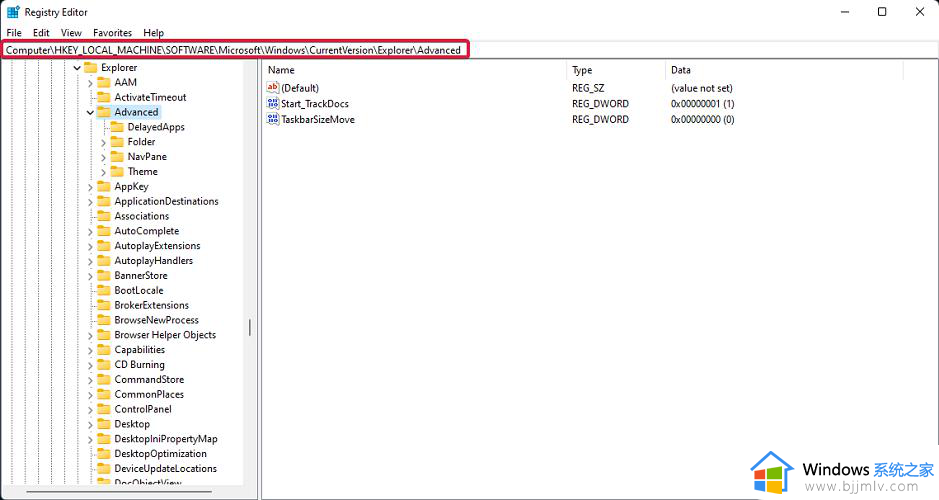The height and width of the screenshot is (500, 939).
Task: Expand the AppKey key
Action: click(x=90, y=187)
